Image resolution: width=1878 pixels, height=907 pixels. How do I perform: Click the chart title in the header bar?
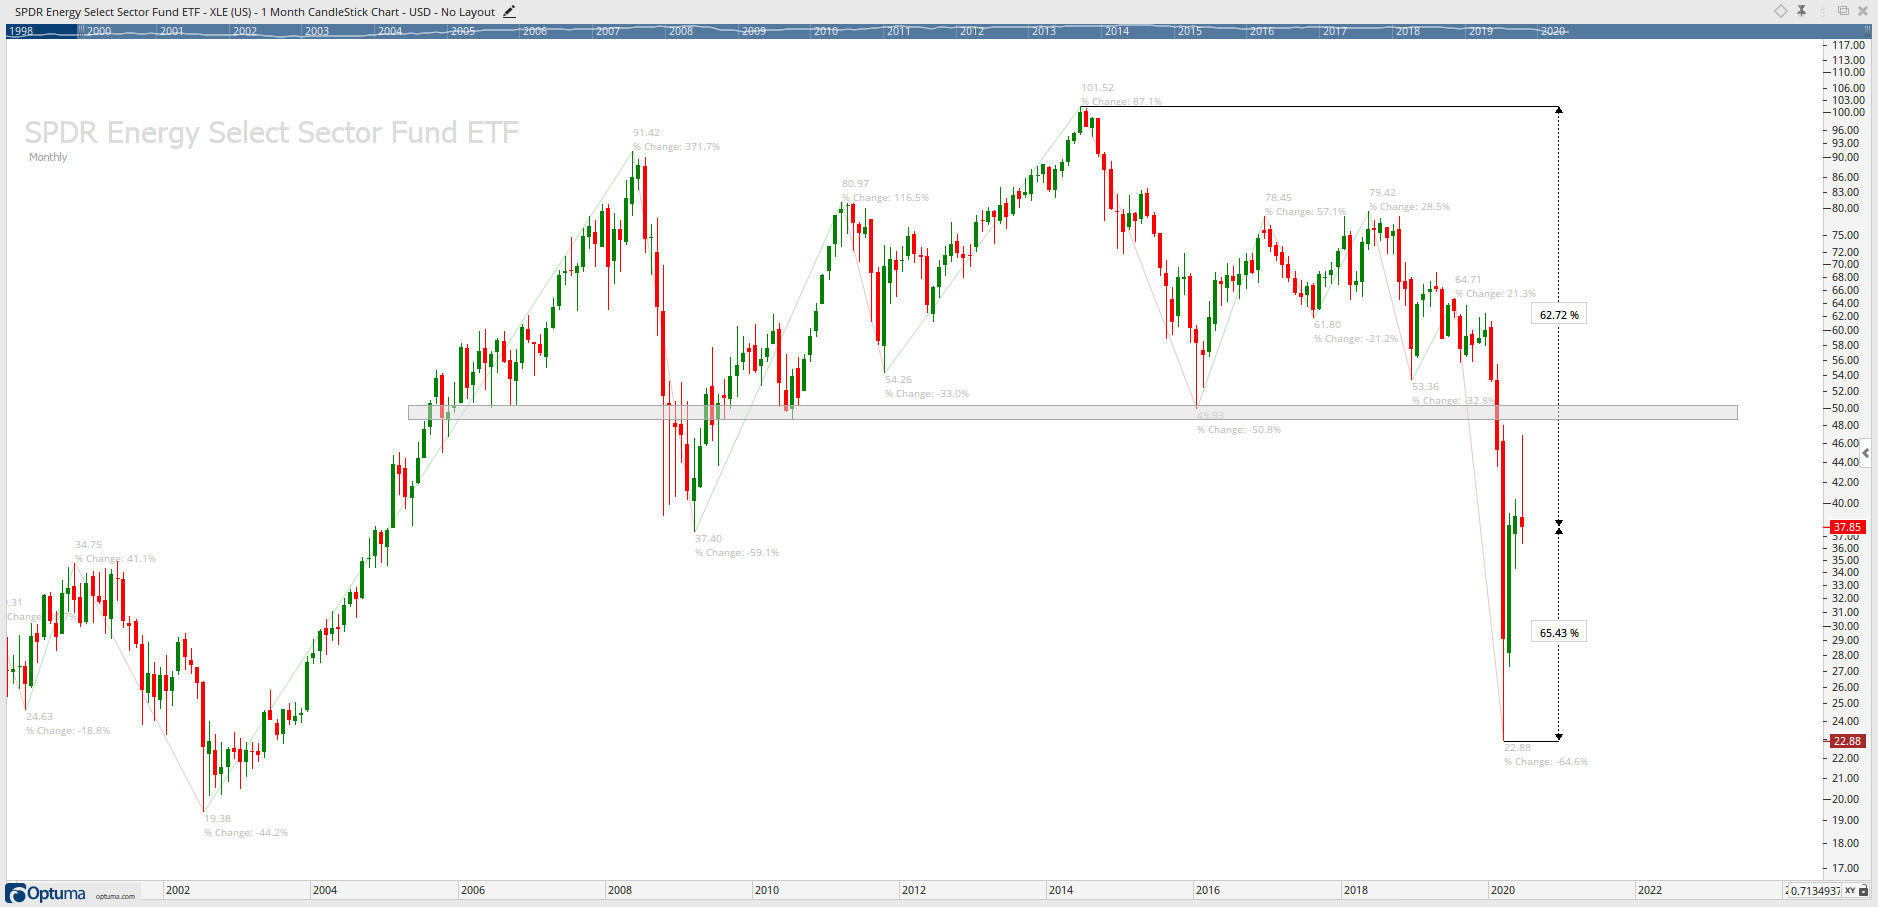coord(255,12)
